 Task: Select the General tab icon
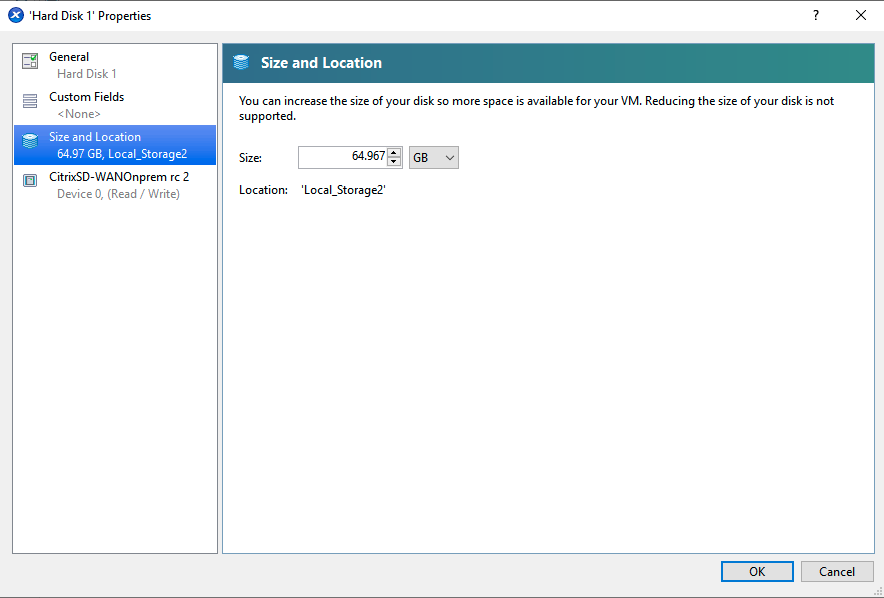[x=30, y=61]
